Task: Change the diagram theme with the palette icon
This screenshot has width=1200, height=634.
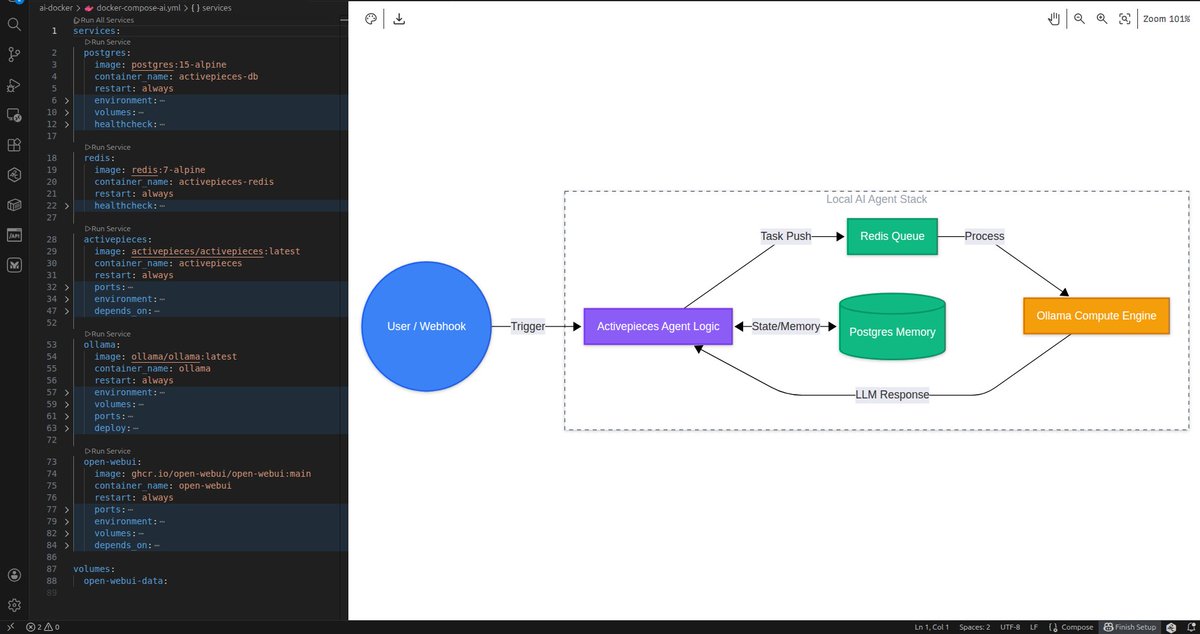Action: pyautogui.click(x=370, y=18)
